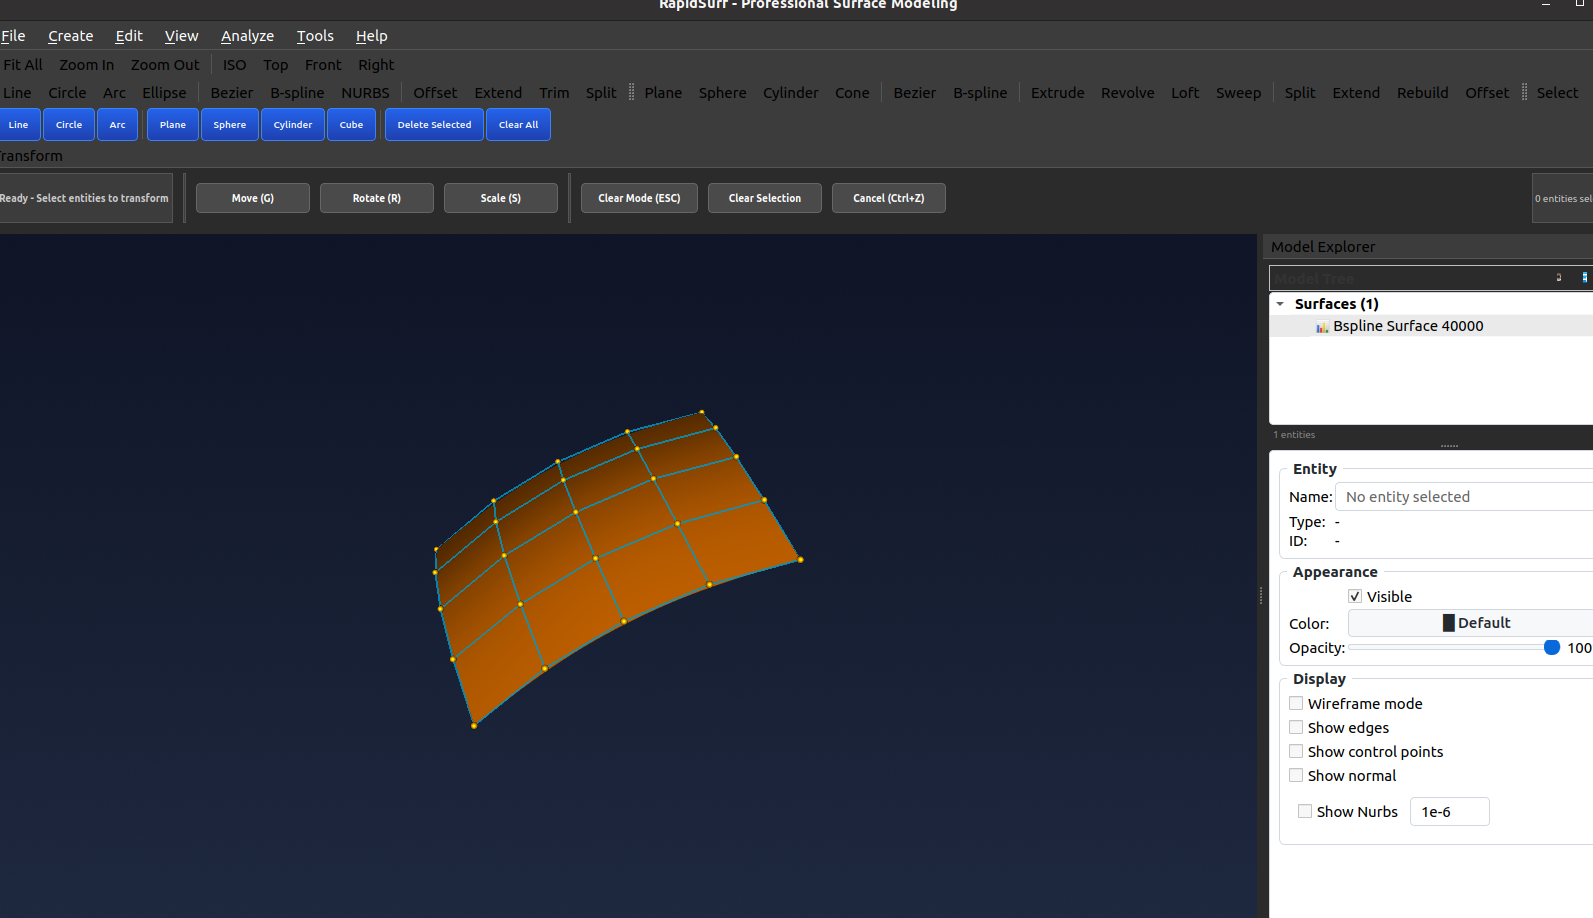Enable Wireframe mode checkbox
Screen dimensions: 1593x918
point(1296,704)
